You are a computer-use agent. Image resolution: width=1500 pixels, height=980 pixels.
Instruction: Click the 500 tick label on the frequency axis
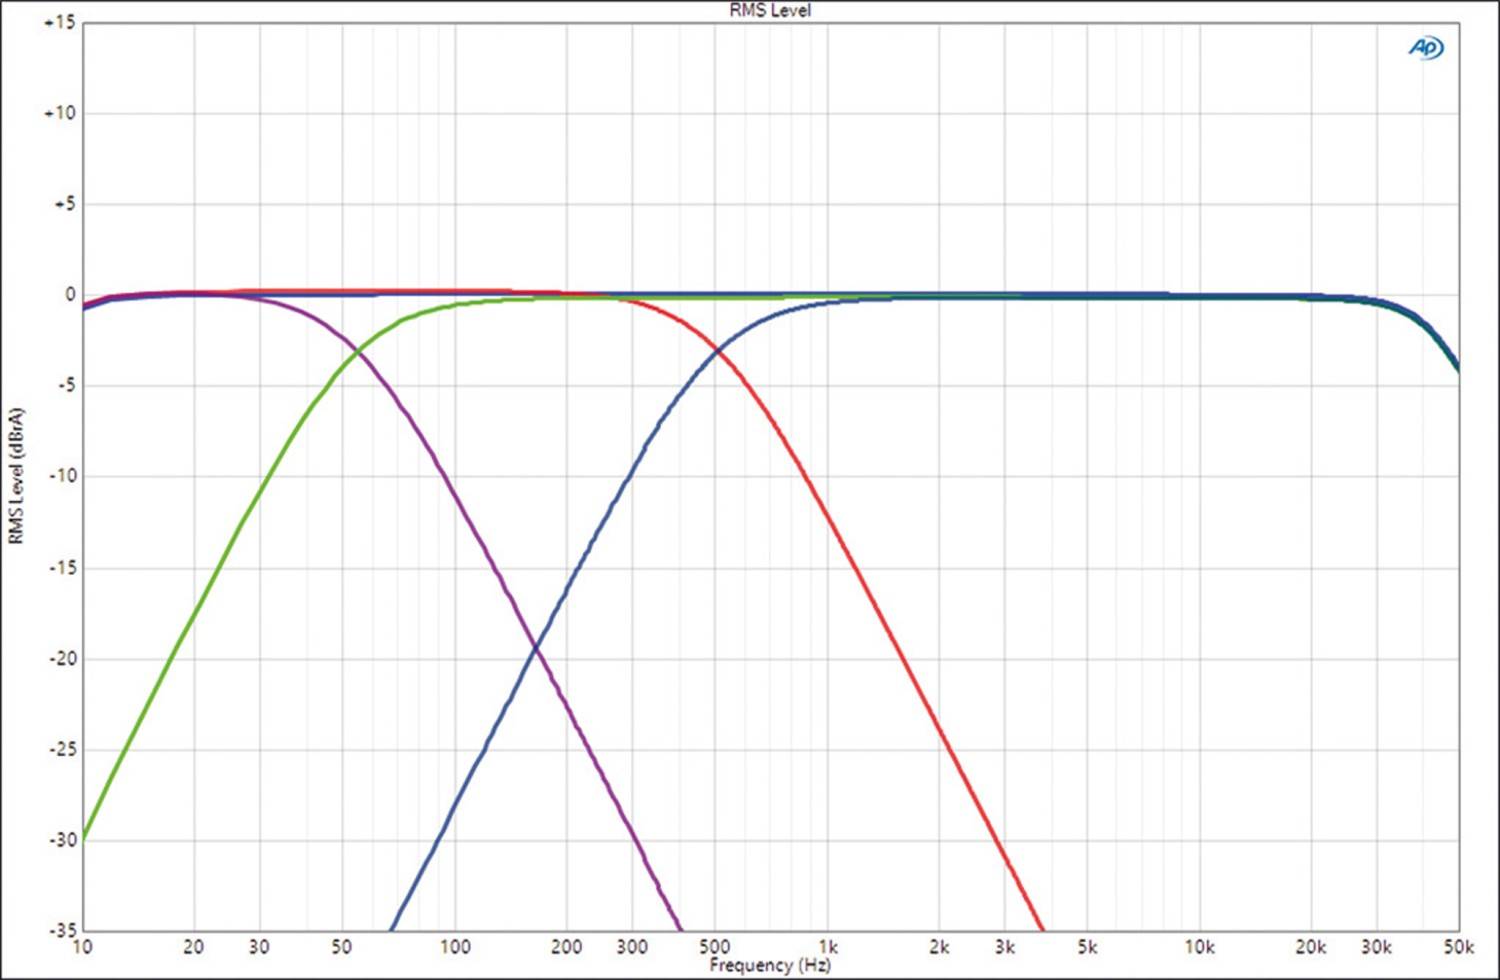pyautogui.click(x=714, y=947)
